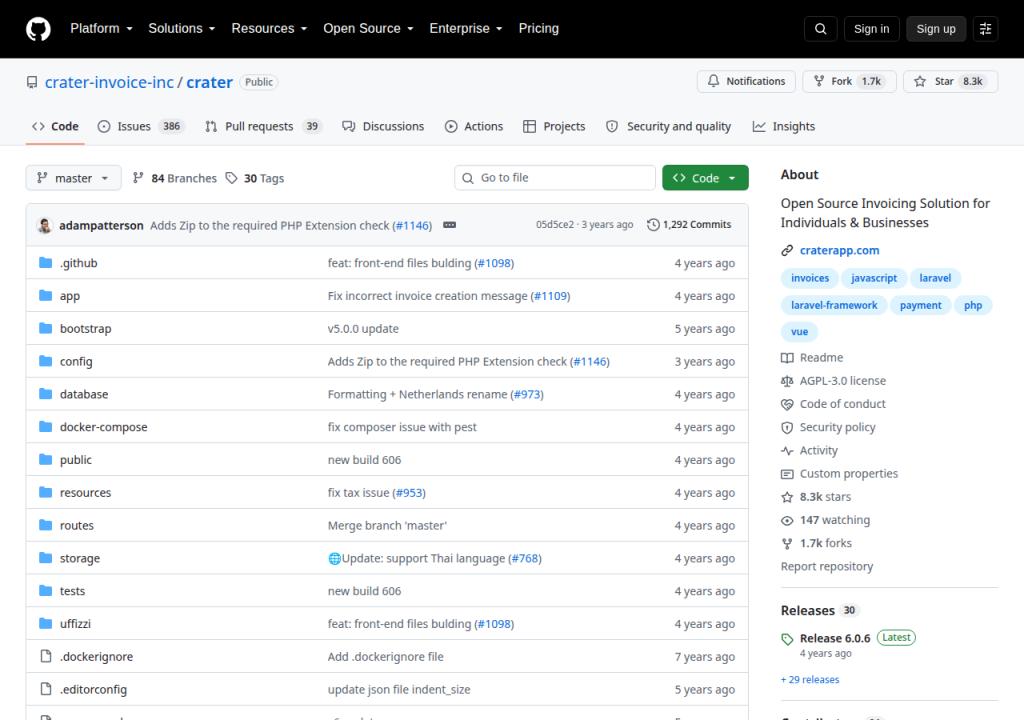Click the license scale icon

tap(787, 381)
